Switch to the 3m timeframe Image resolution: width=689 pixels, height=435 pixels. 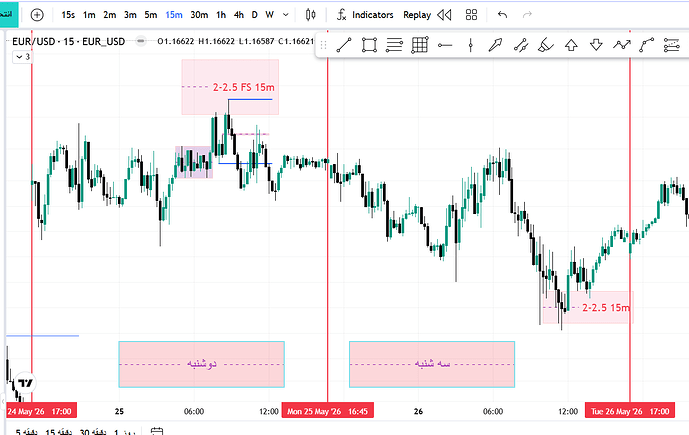click(x=130, y=15)
